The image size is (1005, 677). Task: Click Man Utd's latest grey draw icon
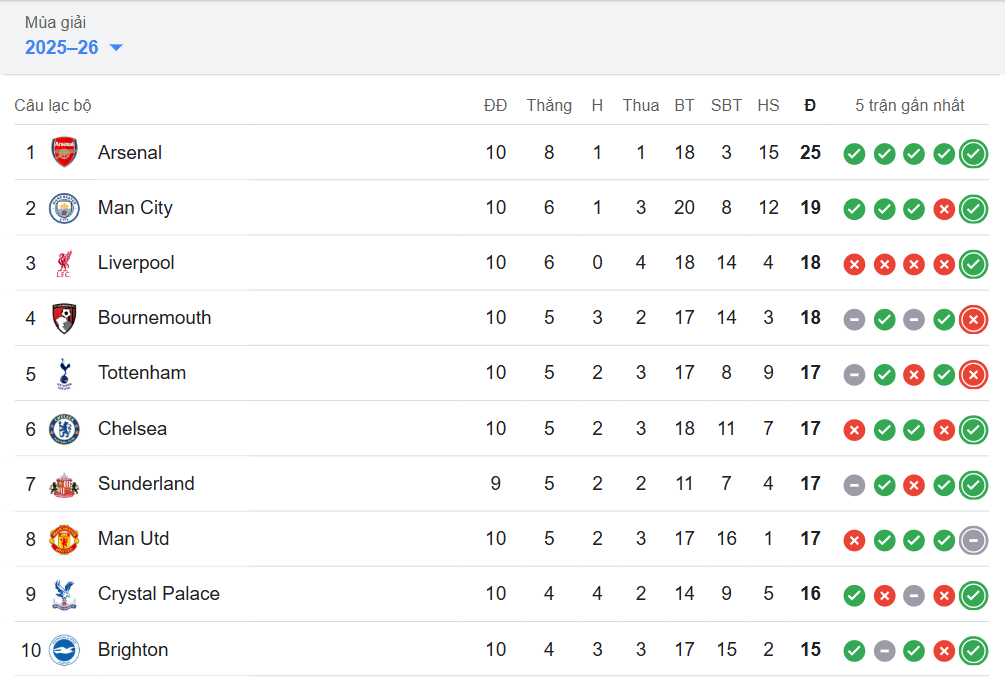(x=973, y=540)
